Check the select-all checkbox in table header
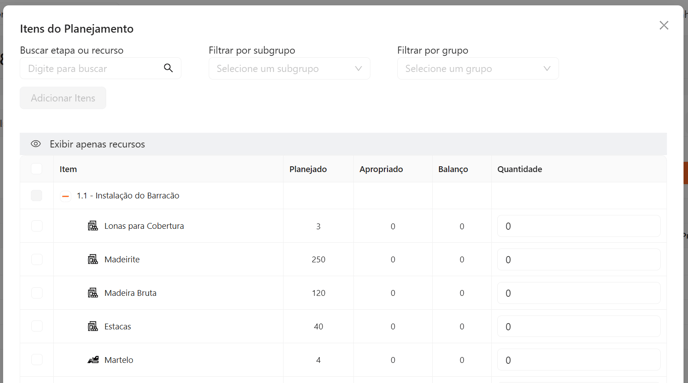688x383 pixels. pos(36,169)
